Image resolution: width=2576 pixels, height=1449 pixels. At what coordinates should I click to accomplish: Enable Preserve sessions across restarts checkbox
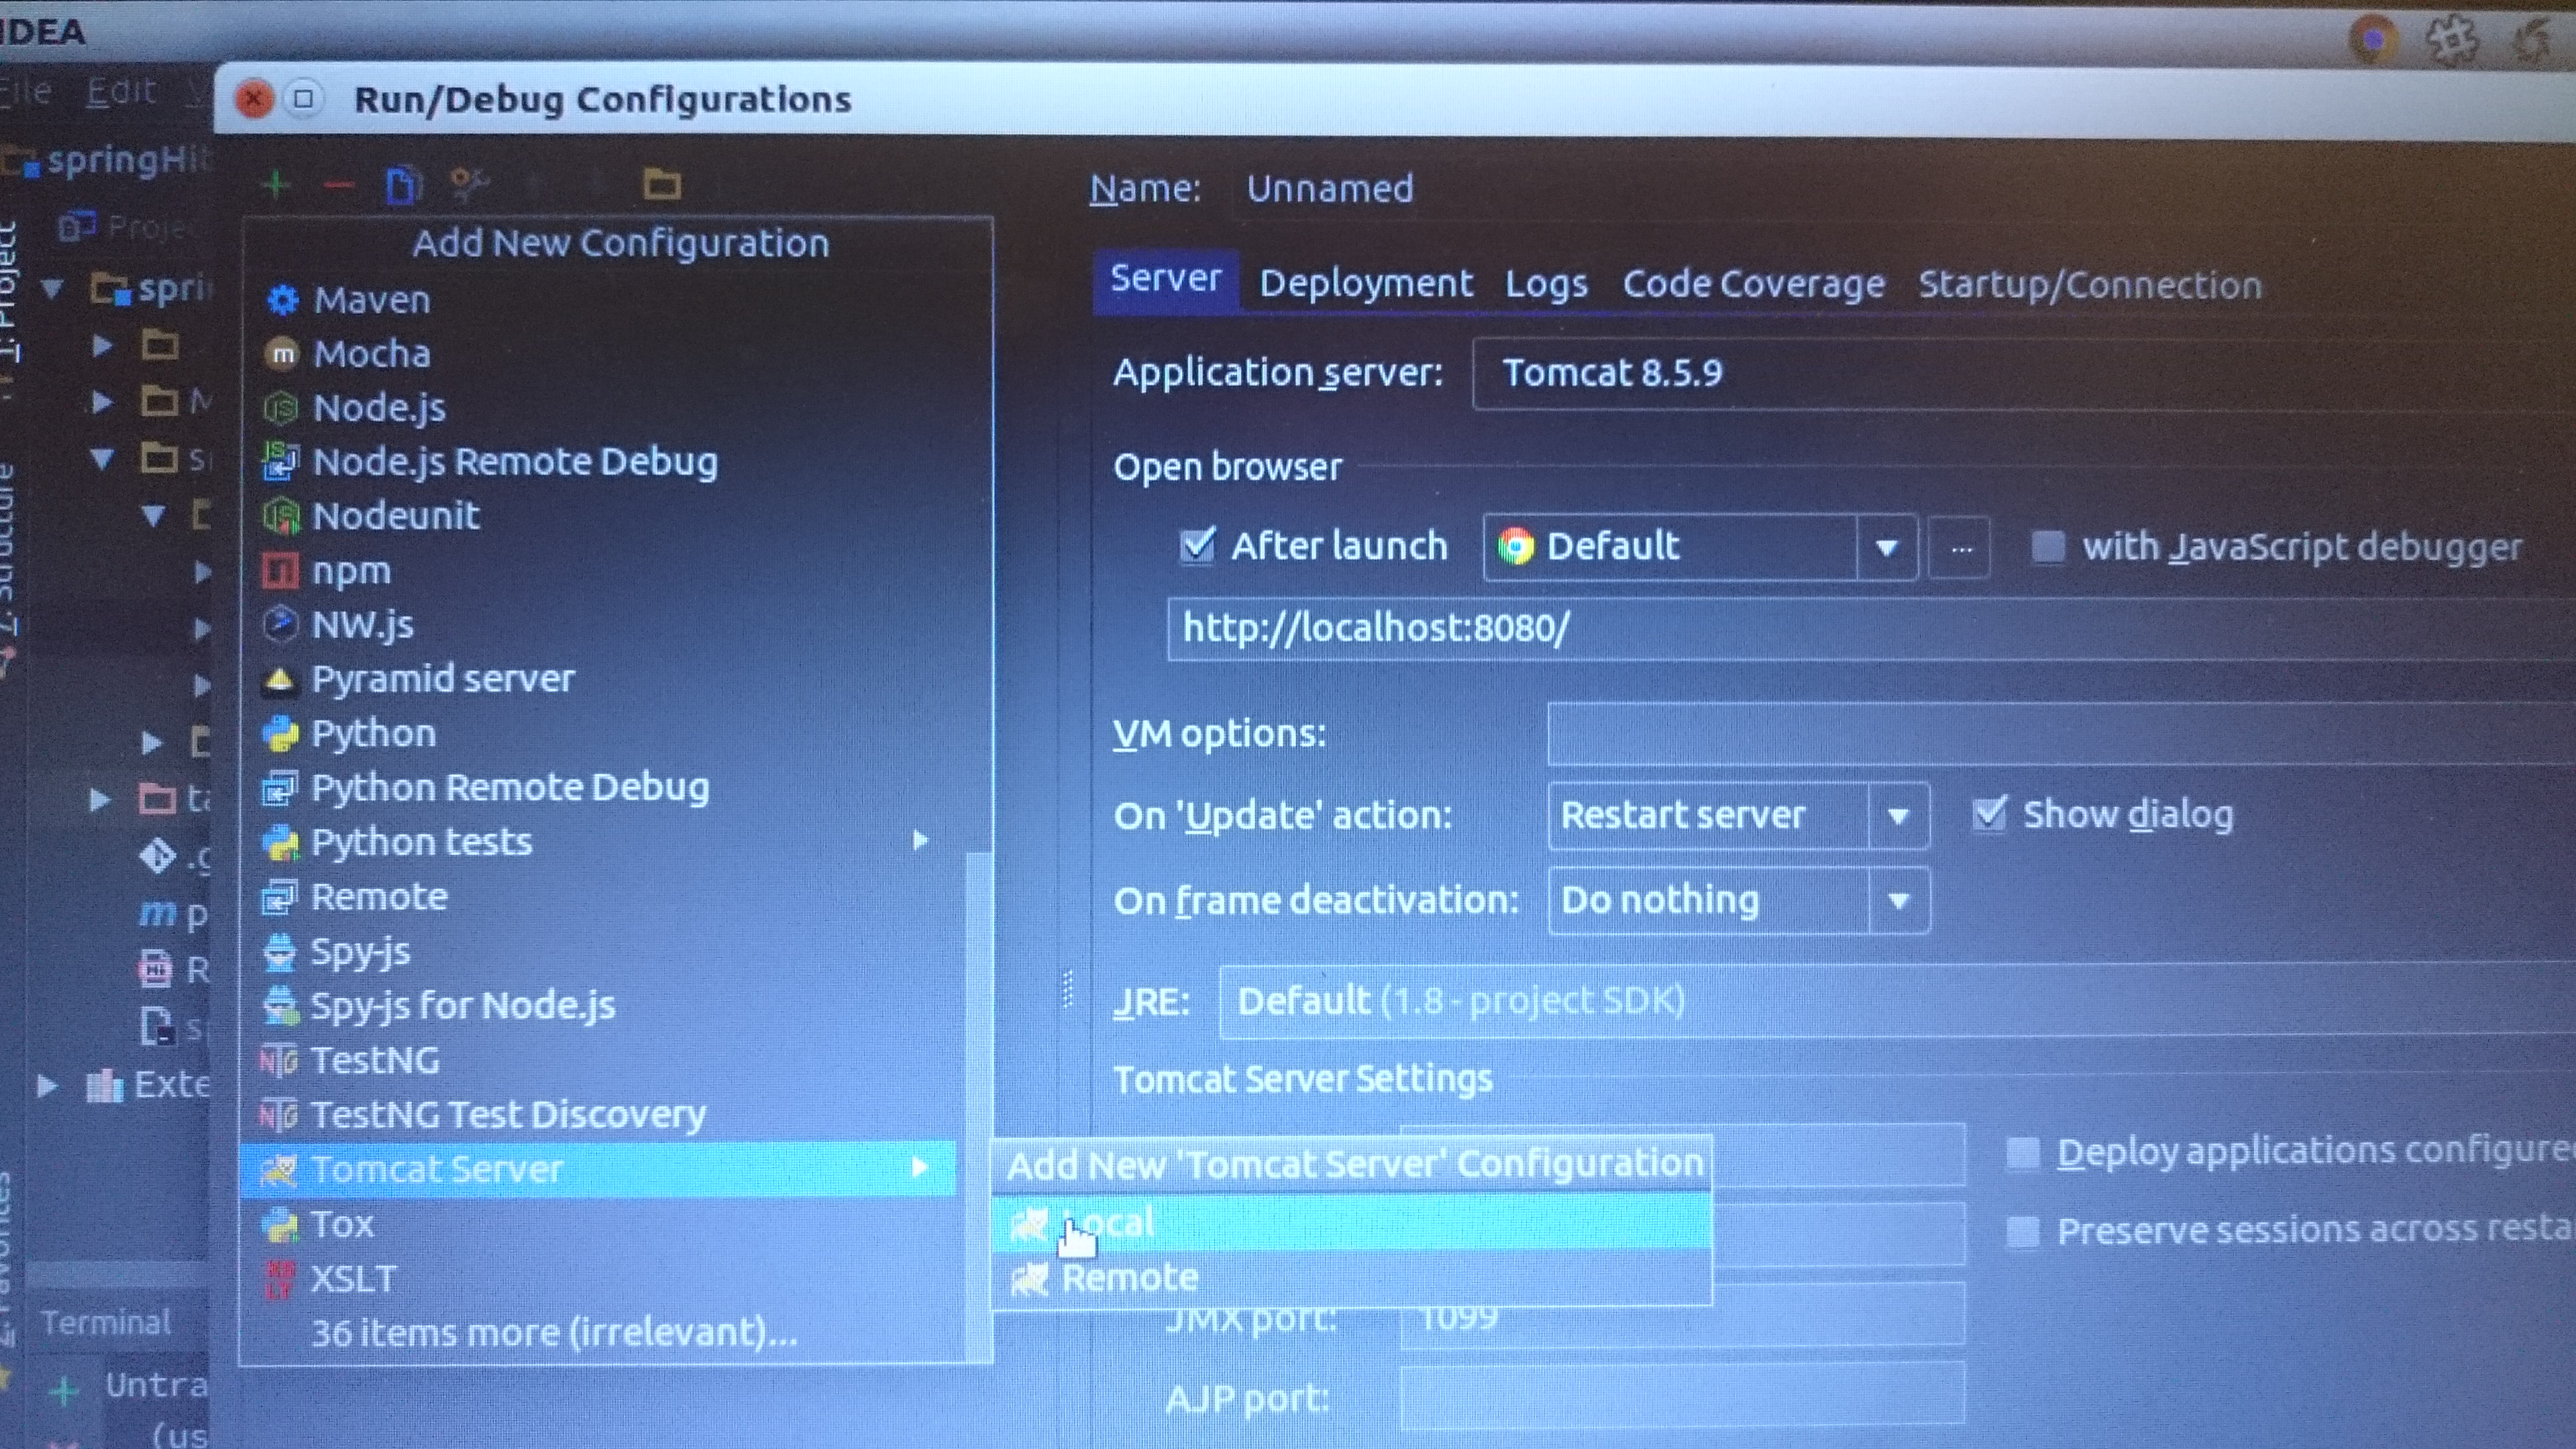tap(2023, 1230)
